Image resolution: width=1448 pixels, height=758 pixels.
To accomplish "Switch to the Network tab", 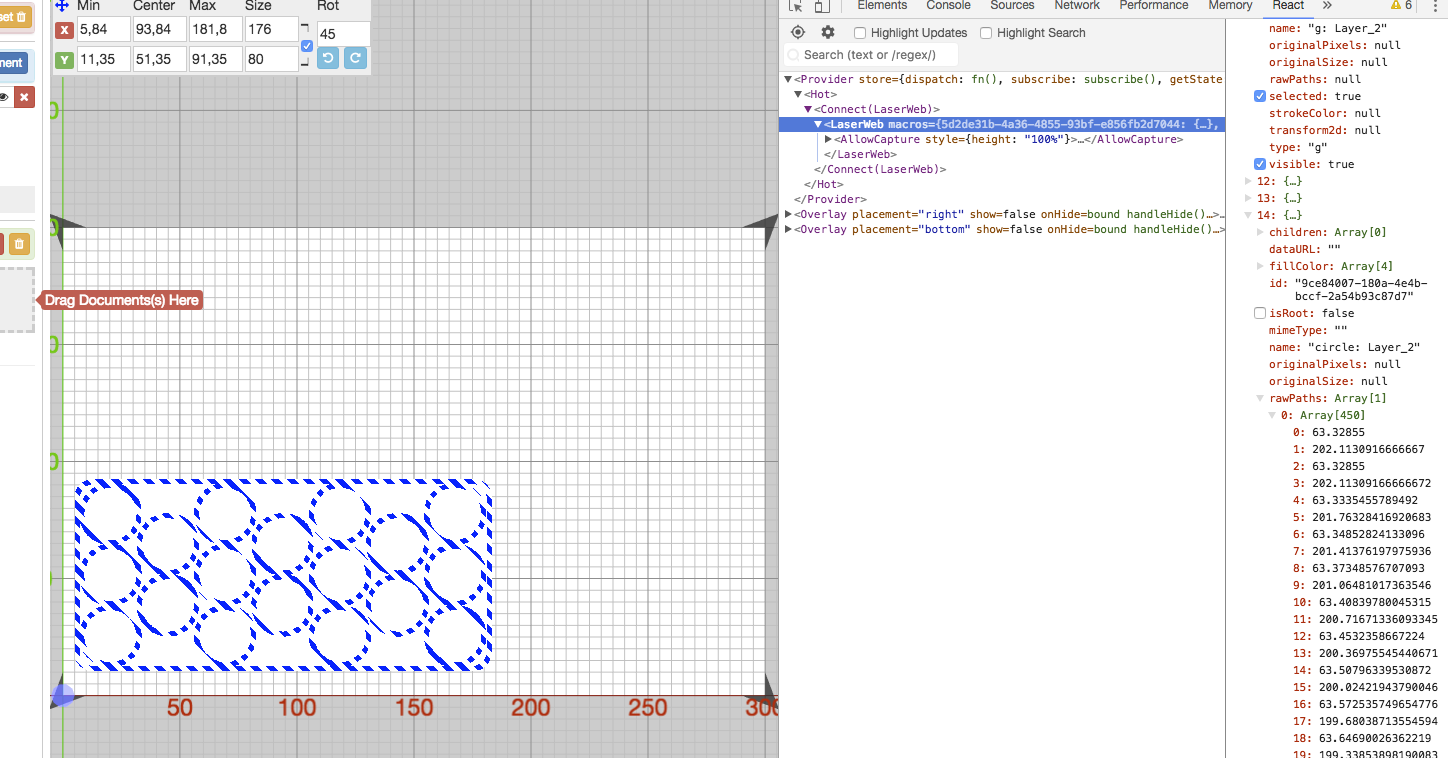I will pos(1077,5).
